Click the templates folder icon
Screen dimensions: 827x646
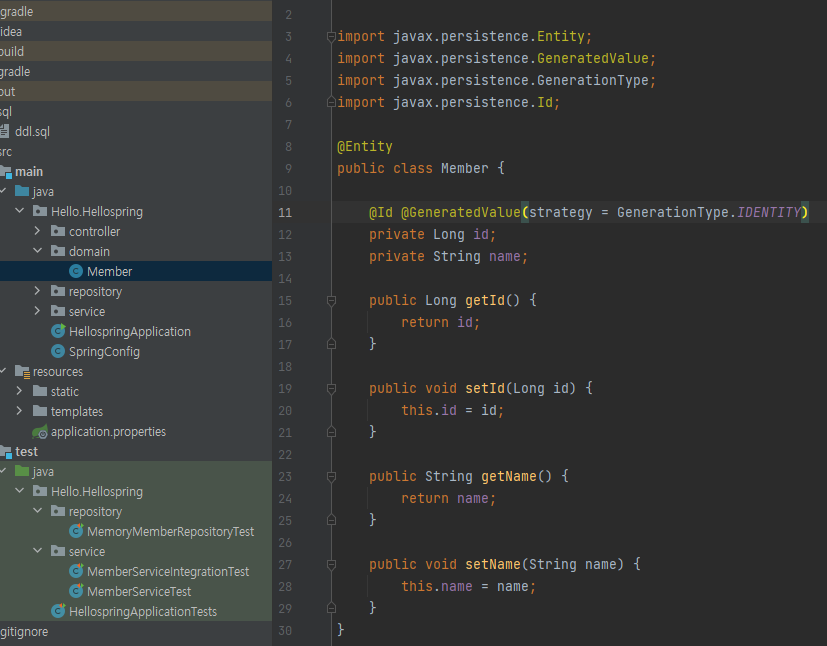point(40,411)
